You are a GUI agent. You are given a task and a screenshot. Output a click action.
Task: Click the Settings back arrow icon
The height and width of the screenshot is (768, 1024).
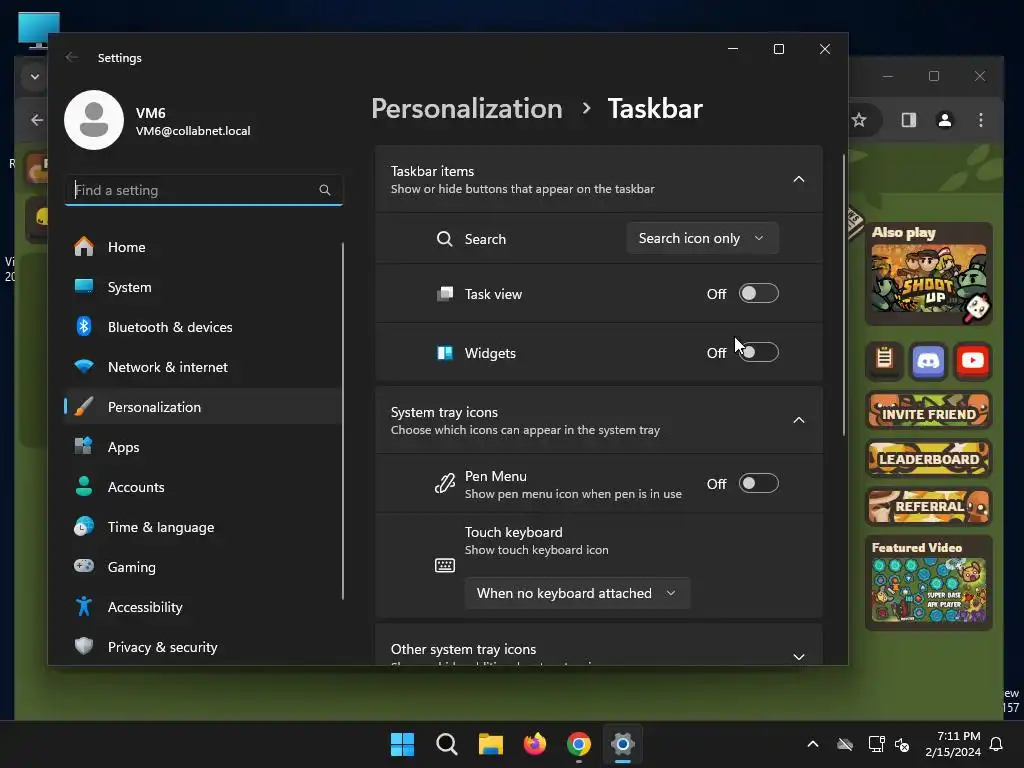(72, 57)
